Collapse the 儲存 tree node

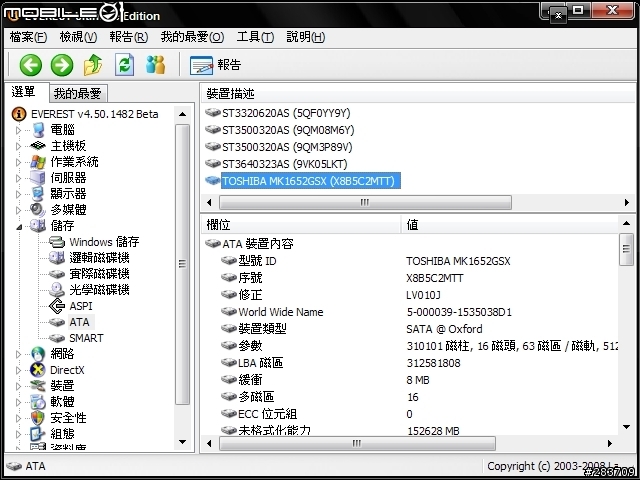[x=19, y=227]
